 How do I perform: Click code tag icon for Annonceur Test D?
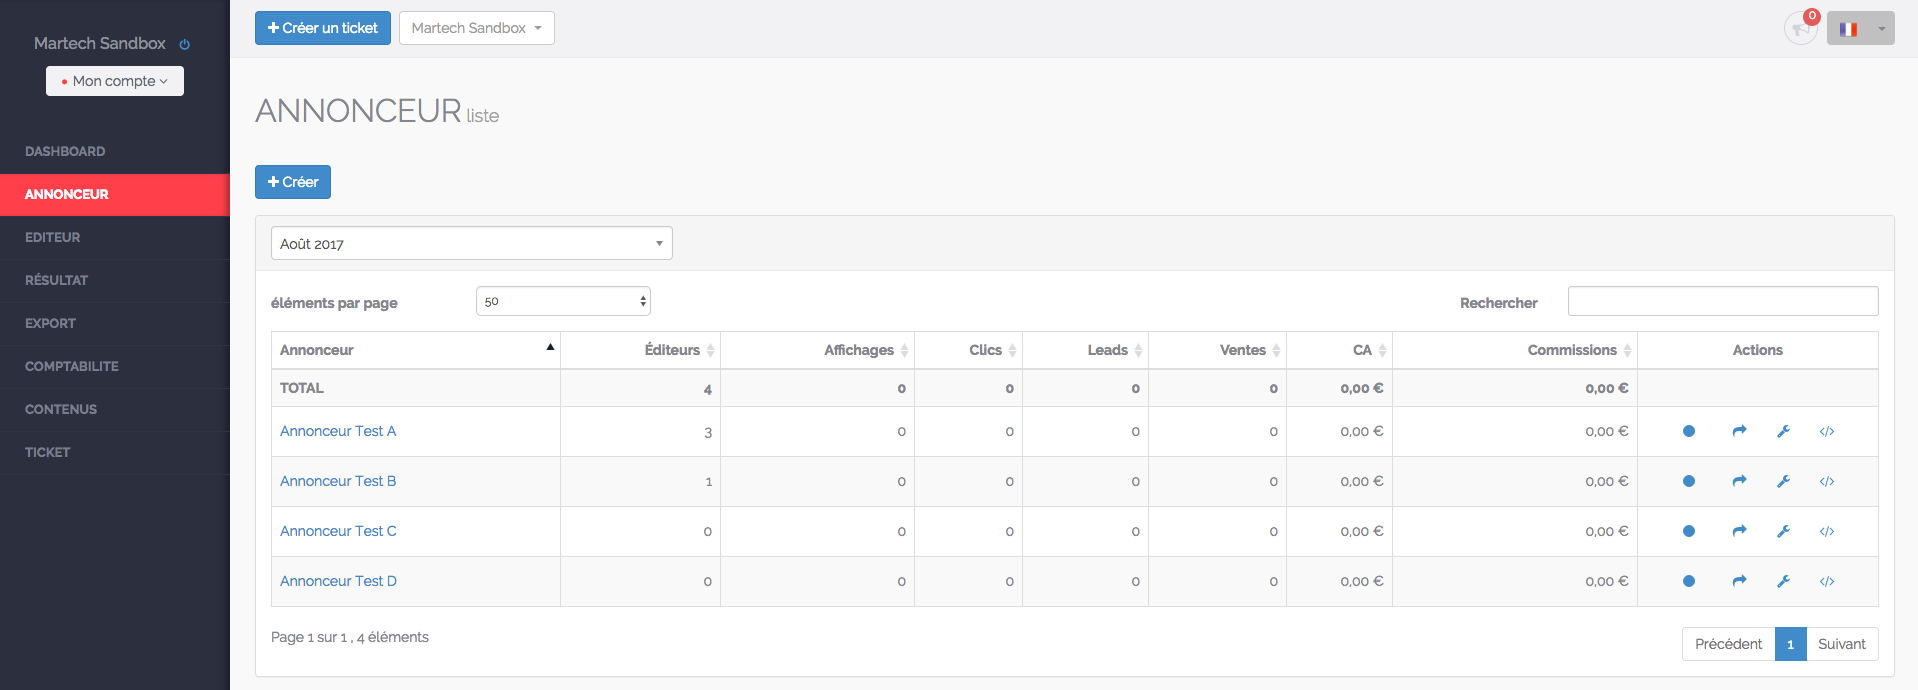point(1827,581)
